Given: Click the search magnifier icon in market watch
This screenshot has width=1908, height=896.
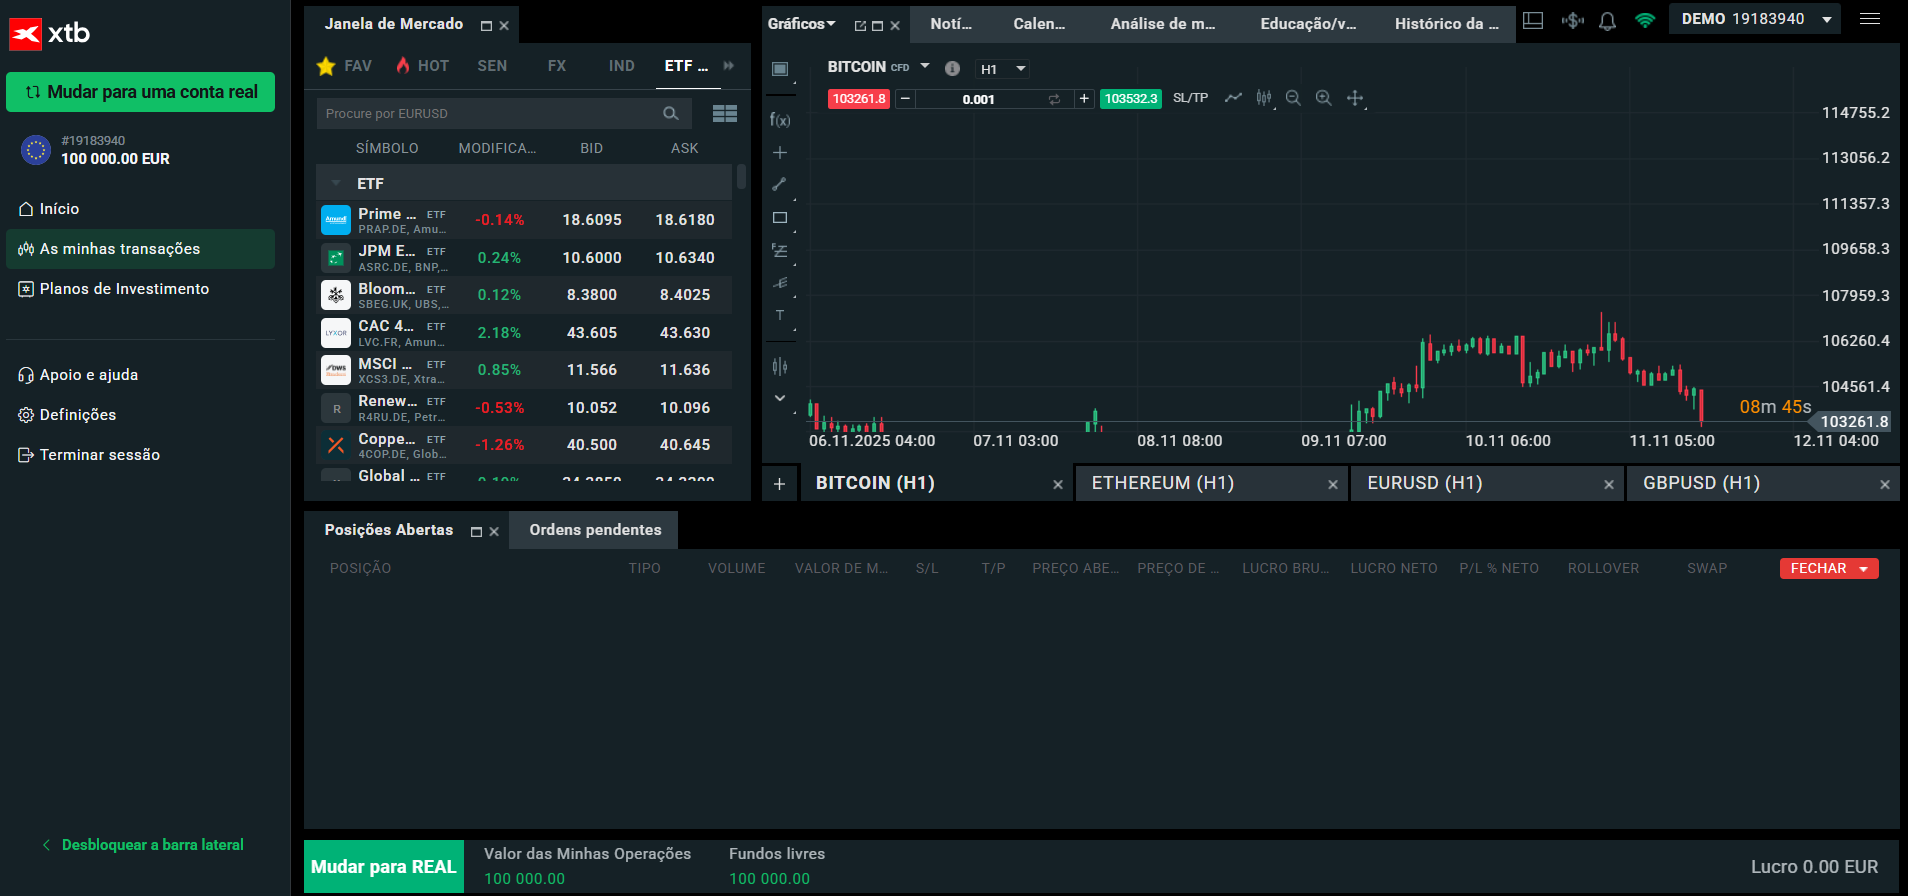Looking at the screenshot, I should (x=671, y=114).
